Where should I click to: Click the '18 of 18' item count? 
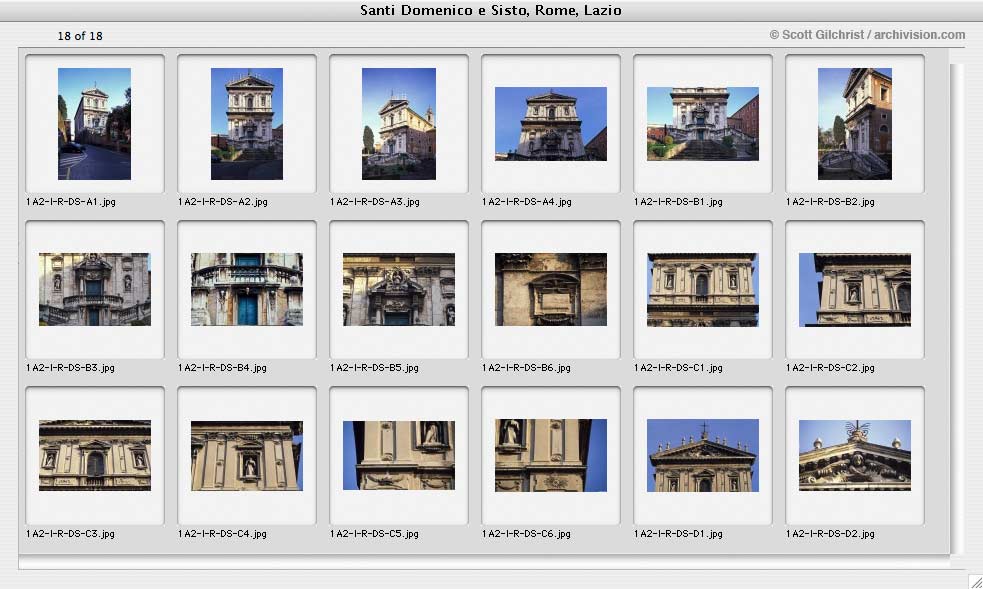click(80, 36)
